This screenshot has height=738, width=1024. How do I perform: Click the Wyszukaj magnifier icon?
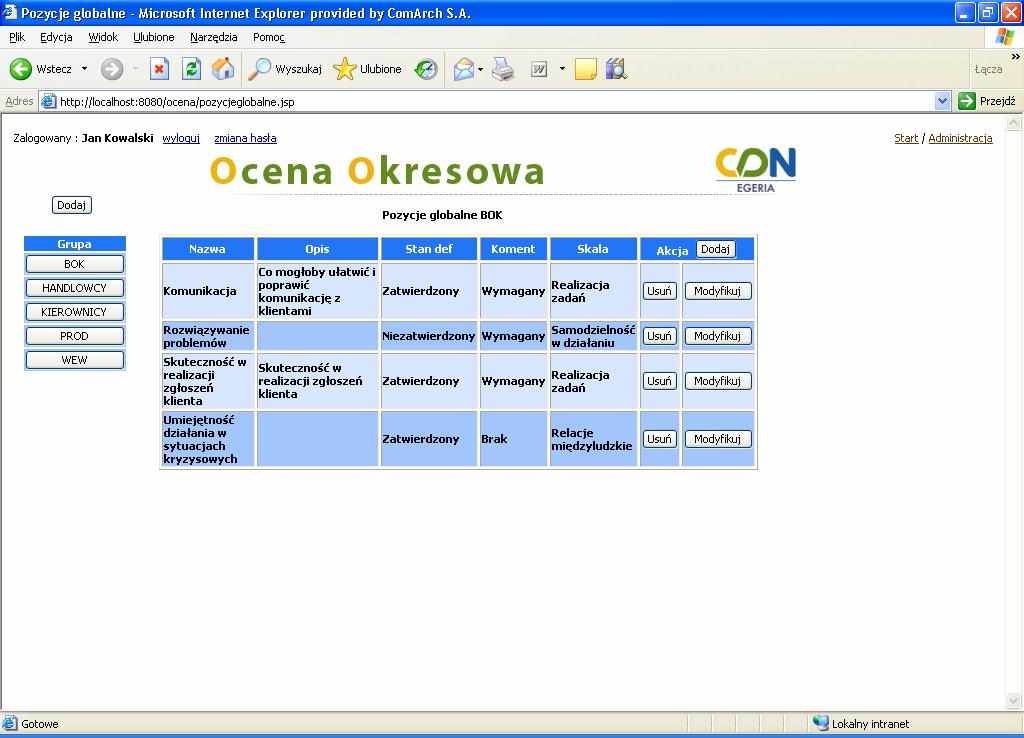[260, 69]
